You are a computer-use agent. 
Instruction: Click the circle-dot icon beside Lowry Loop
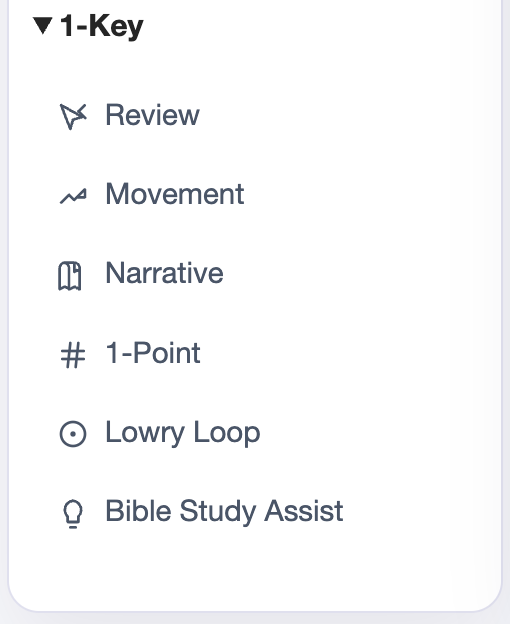(x=73, y=434)
